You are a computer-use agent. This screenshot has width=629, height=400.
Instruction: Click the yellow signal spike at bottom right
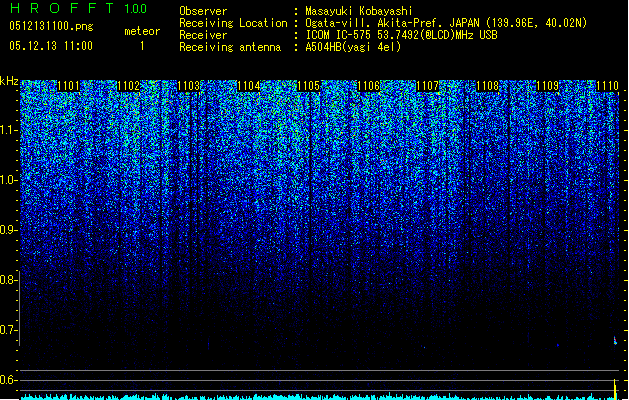[615, 388]
